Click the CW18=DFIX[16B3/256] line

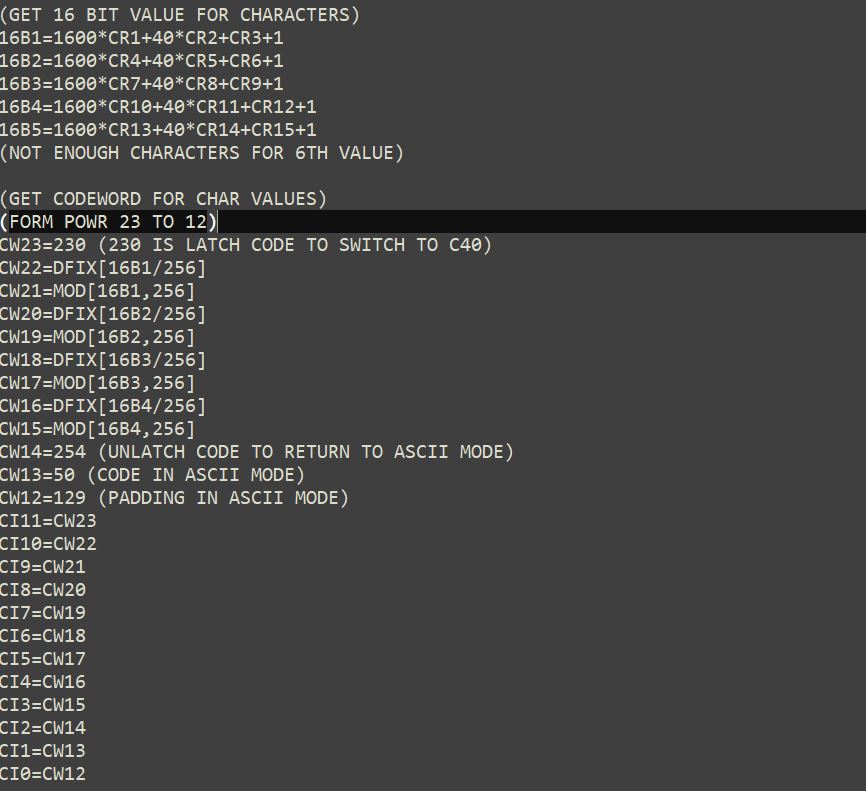click(x=102, y=360)
